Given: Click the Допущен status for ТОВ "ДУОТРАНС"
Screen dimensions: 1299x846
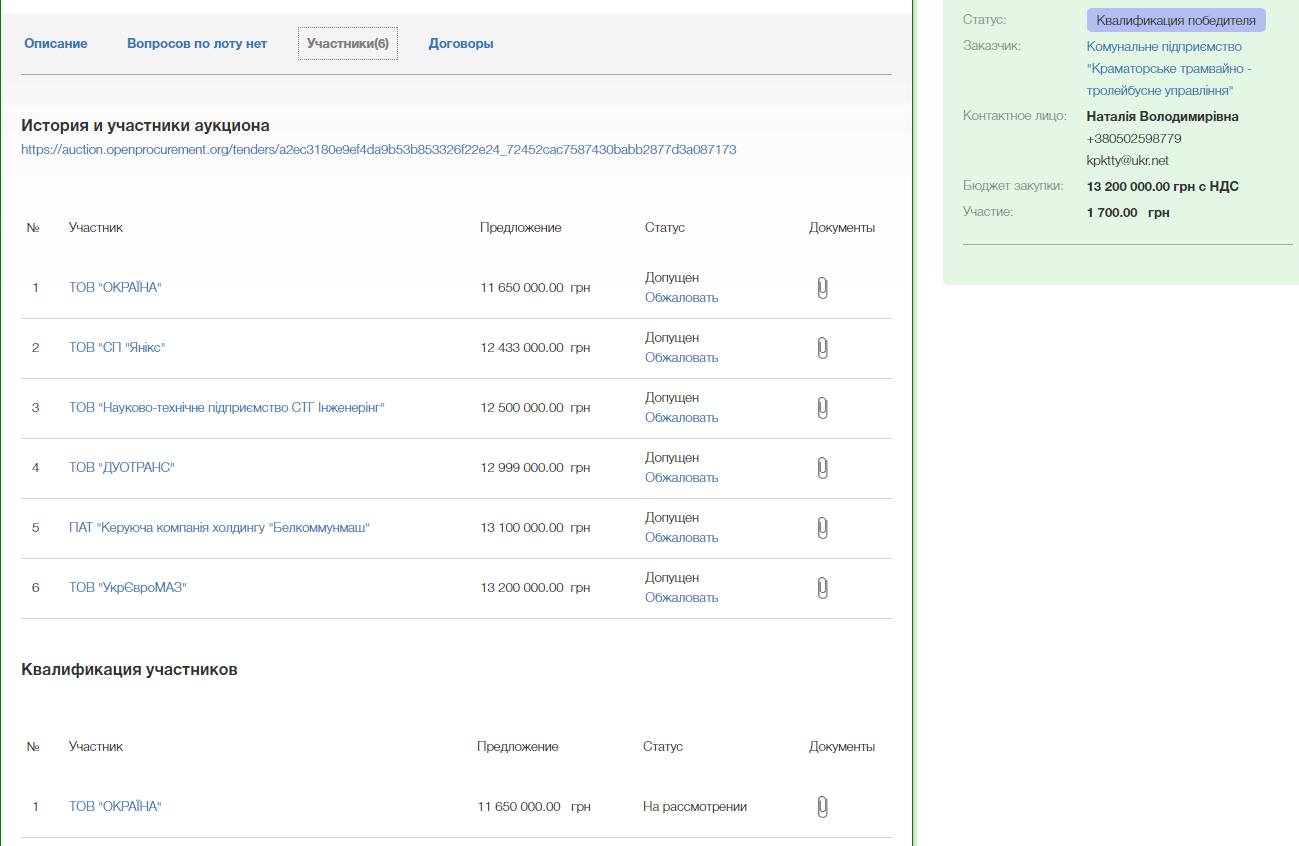Looking at the screenshot, I should coord(672,458).
